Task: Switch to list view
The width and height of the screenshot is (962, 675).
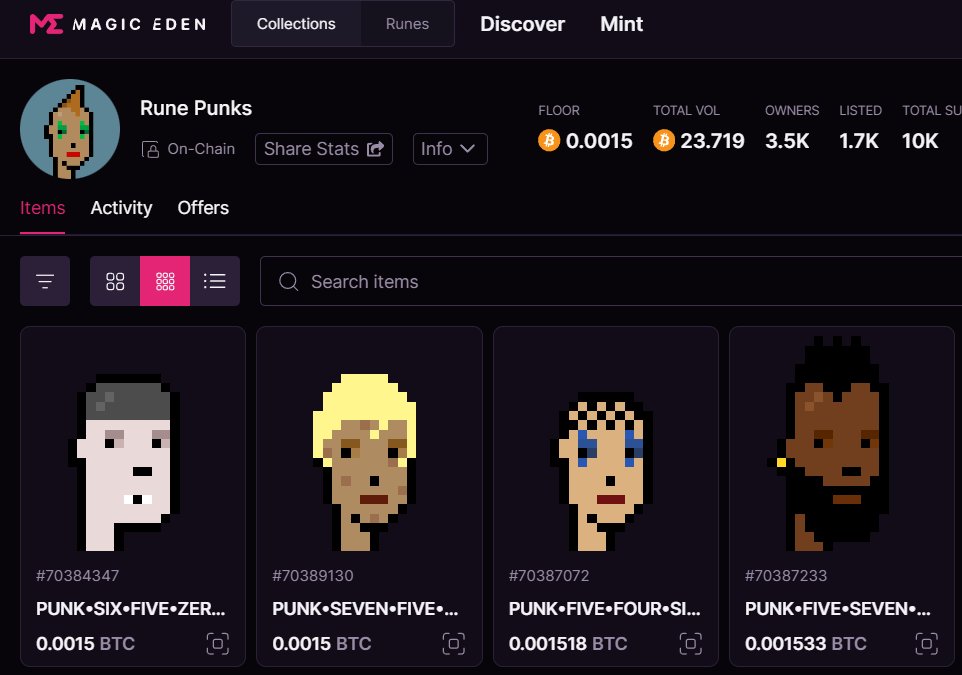Action: tap(215, 281)
